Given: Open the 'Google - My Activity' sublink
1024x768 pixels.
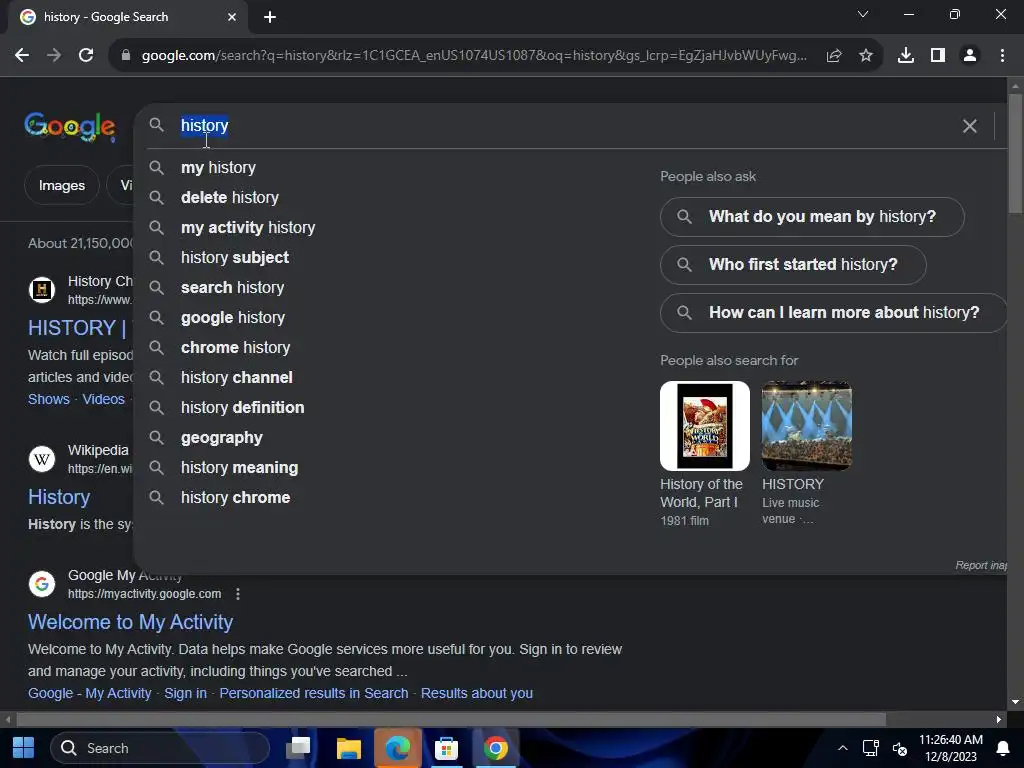Looking at the screenshot, I should 89,694.
